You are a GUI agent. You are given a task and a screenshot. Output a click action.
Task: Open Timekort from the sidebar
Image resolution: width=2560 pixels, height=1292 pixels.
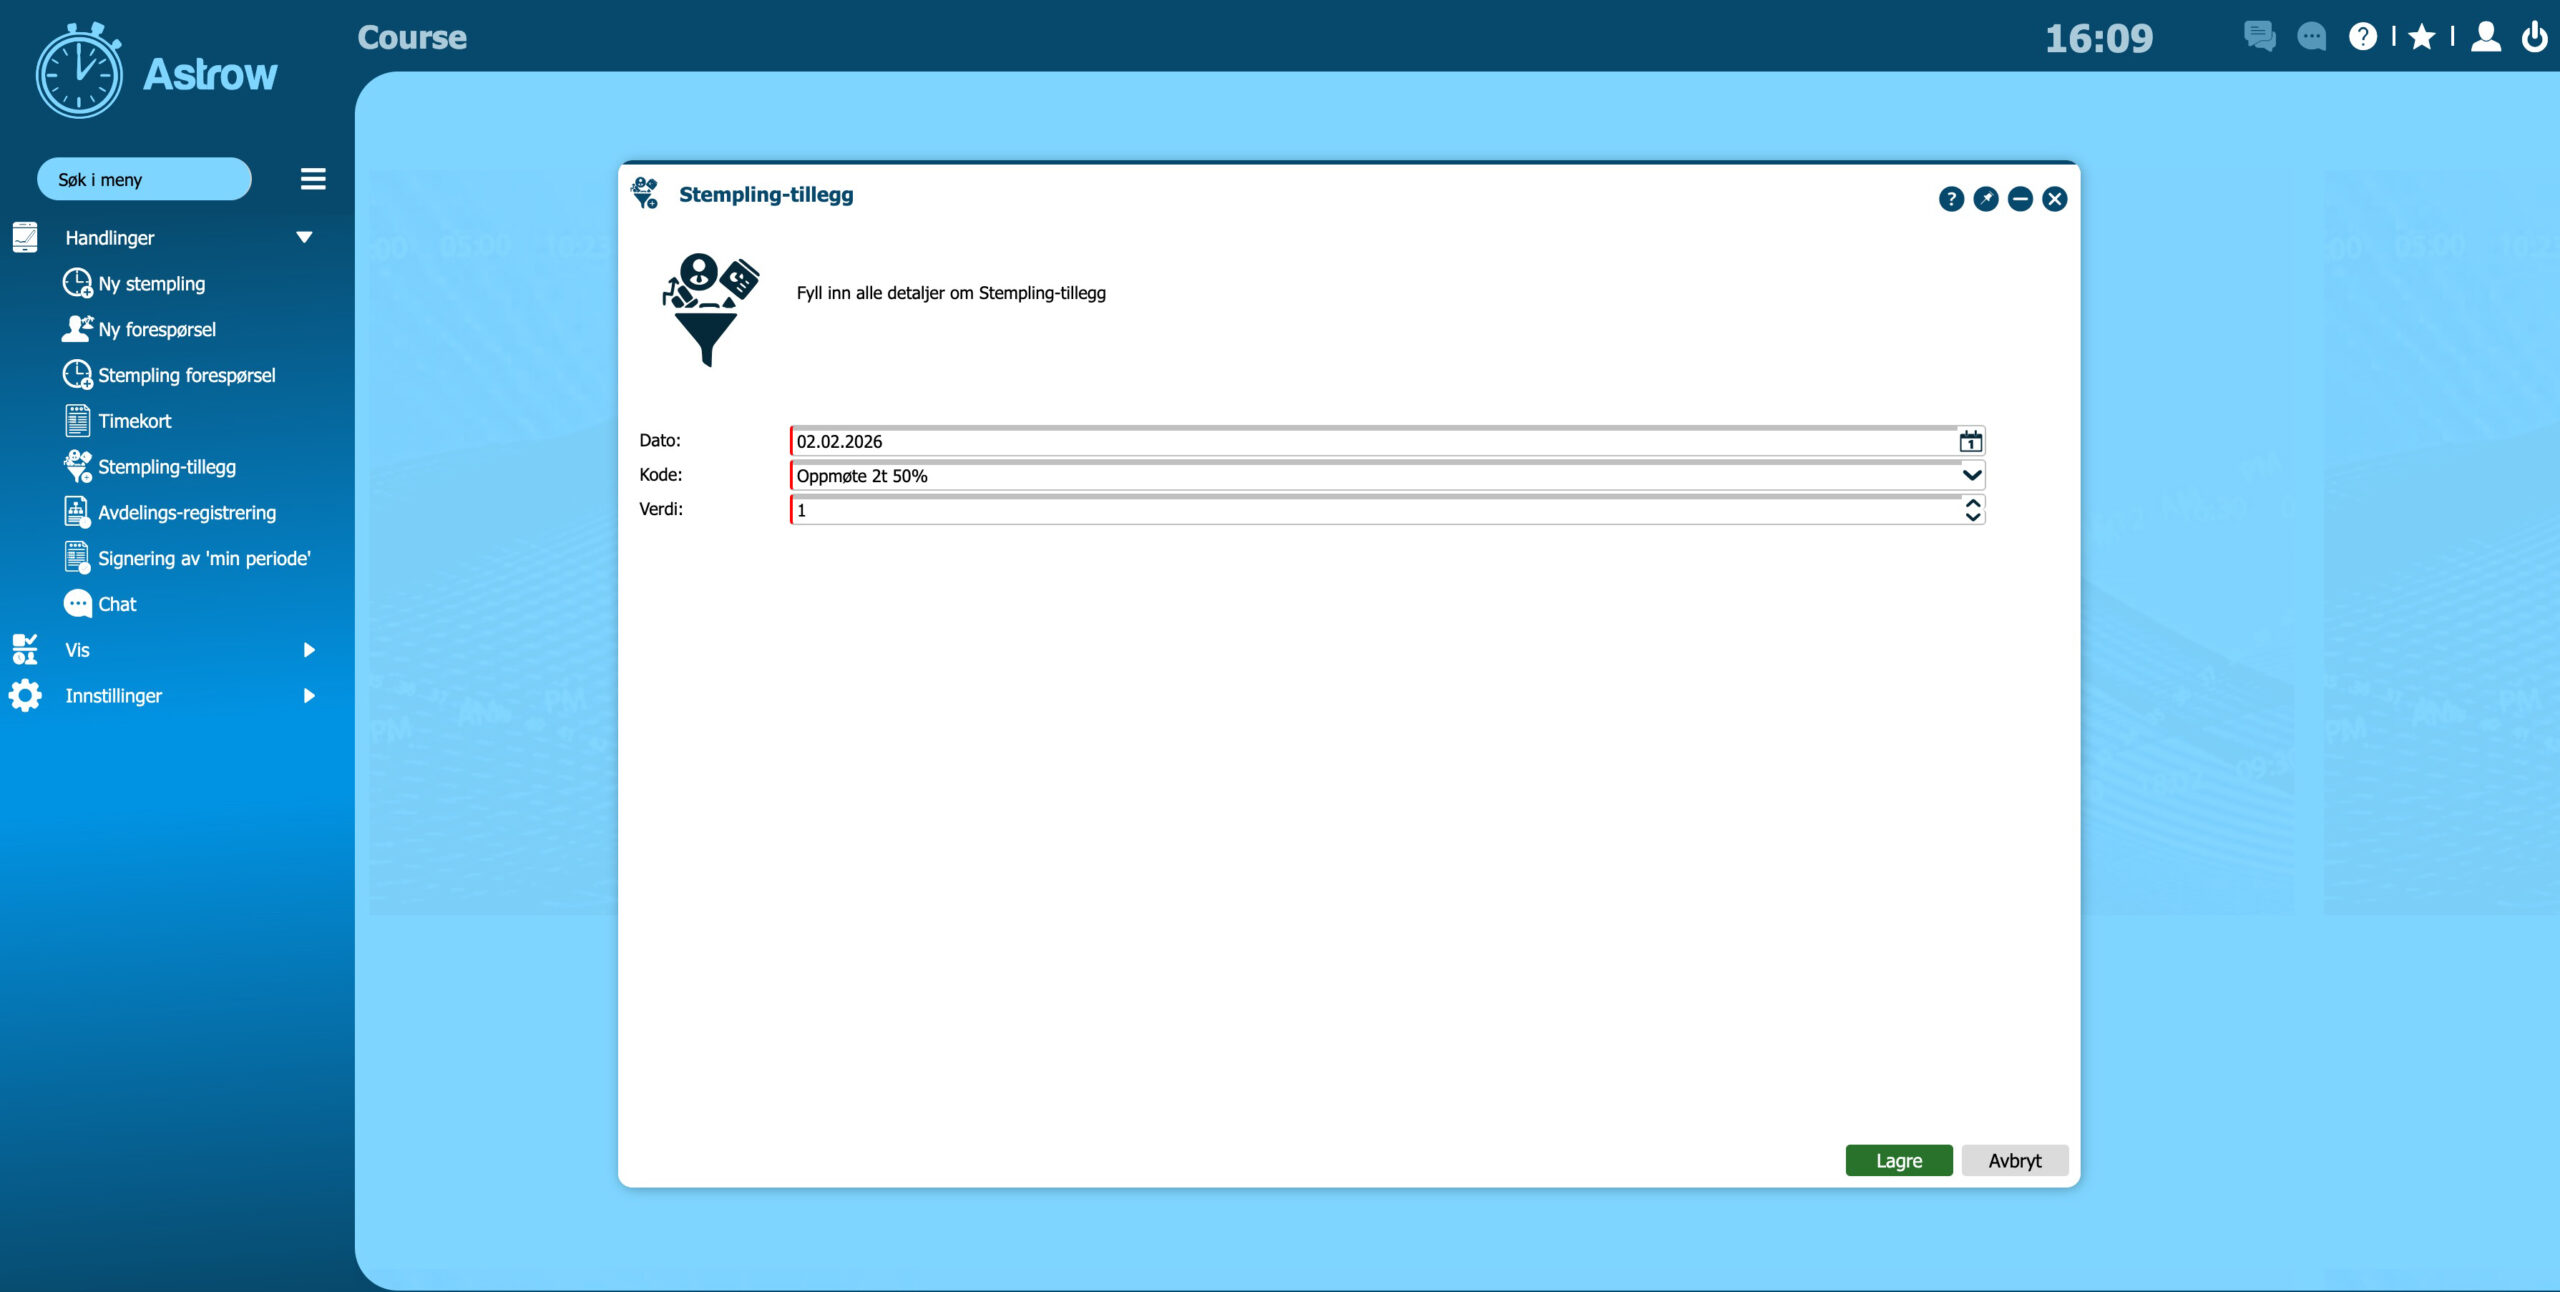pos(134,421)
